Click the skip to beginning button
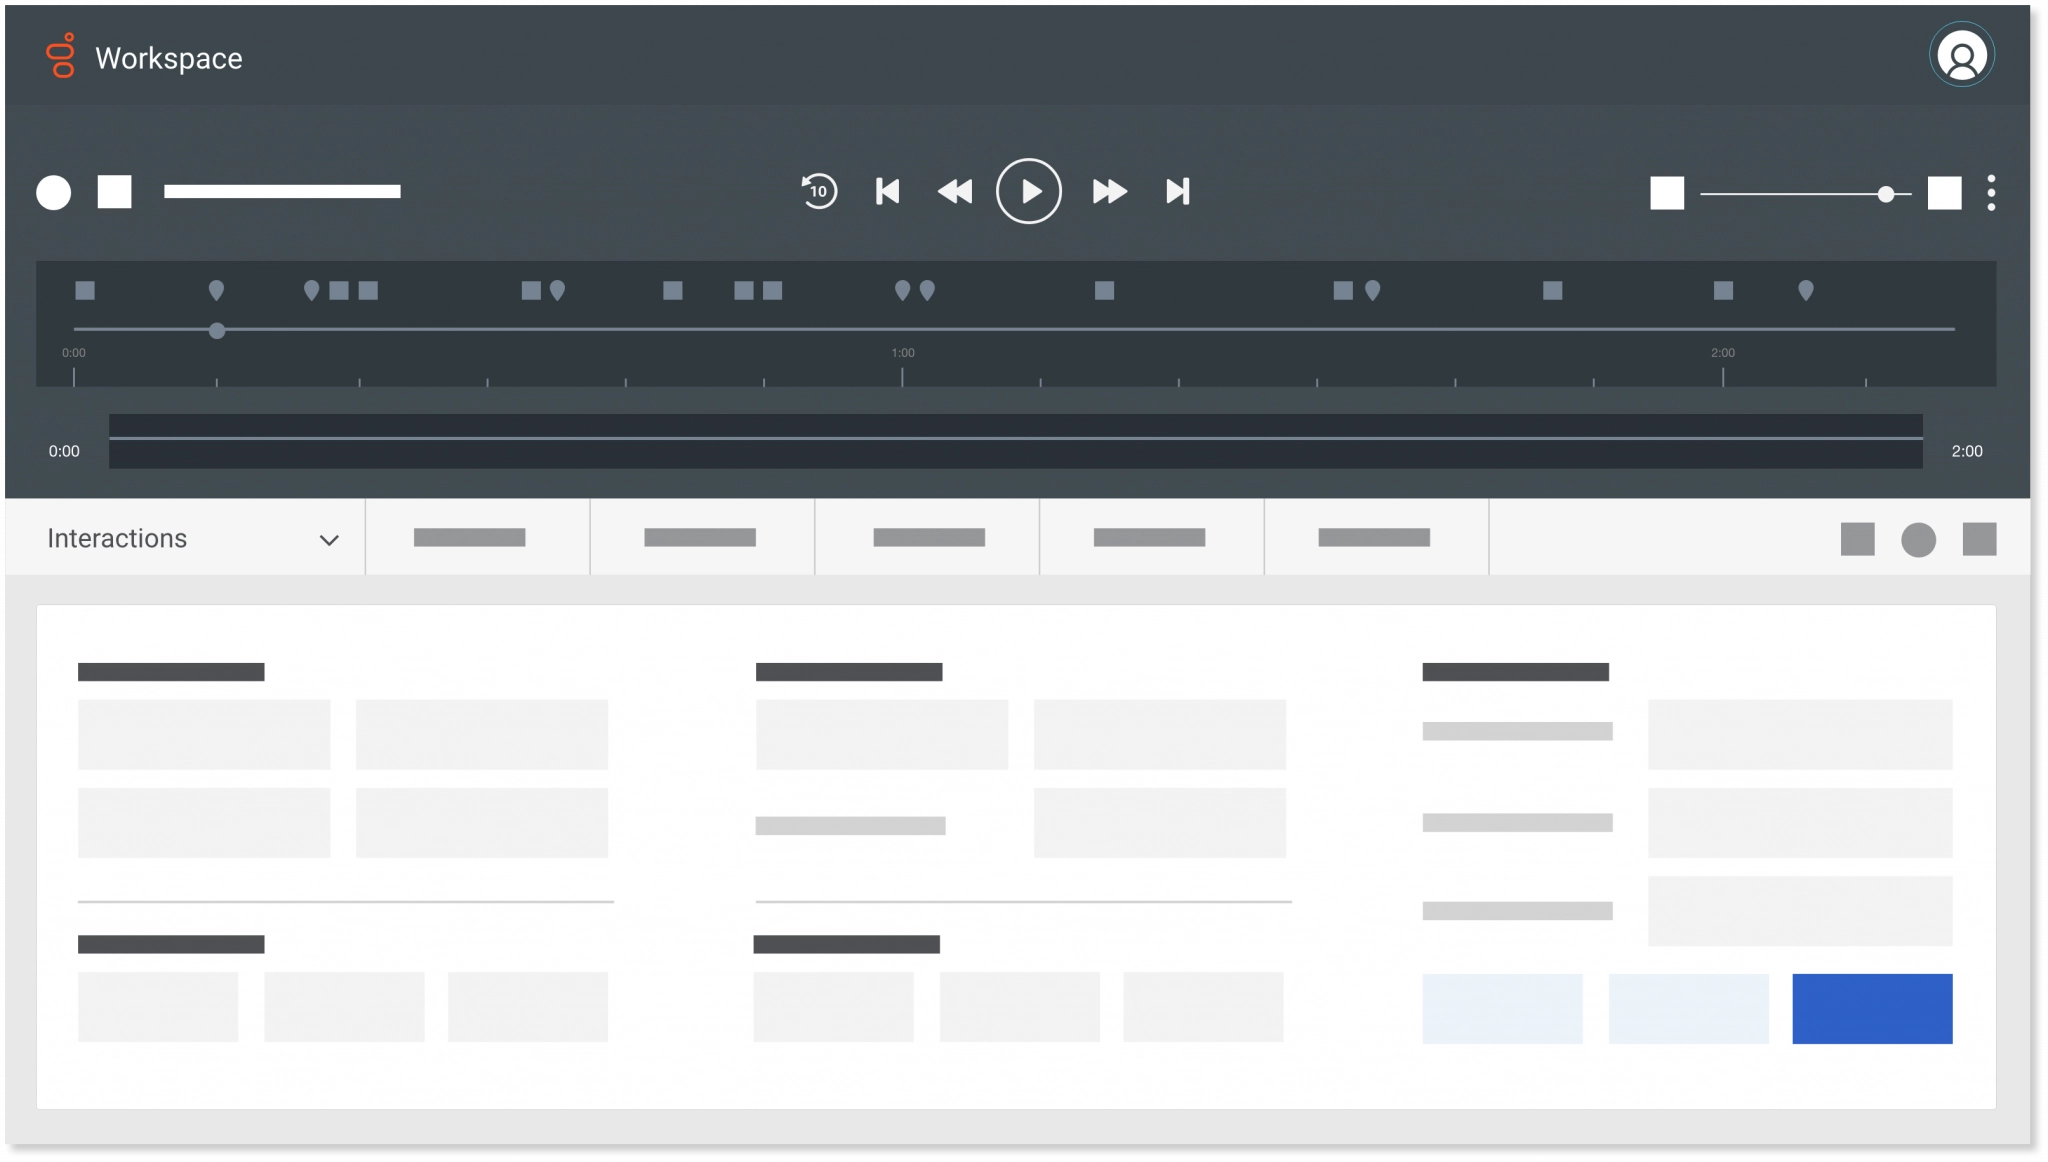Screen dimensions: 2048x1162 click(888, 190)
